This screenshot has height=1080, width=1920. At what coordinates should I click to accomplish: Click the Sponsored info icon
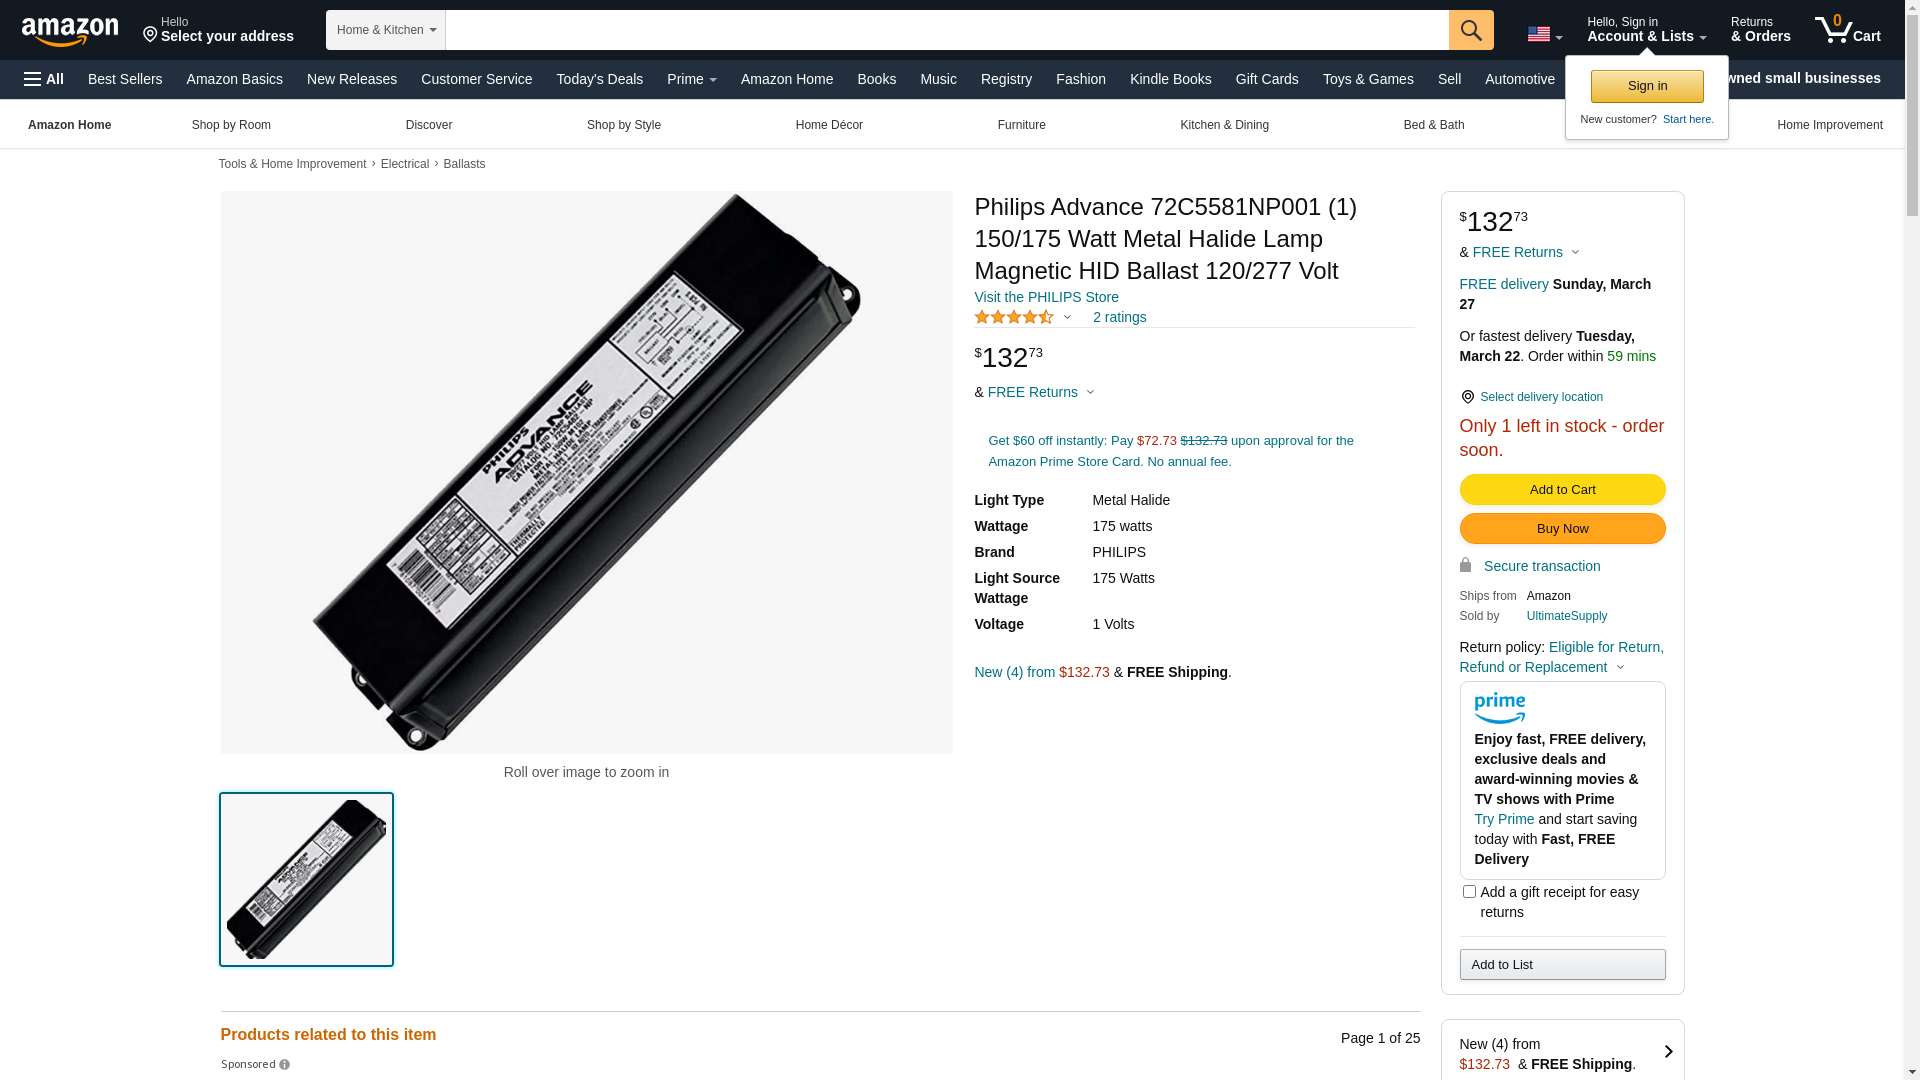(x=285, y=1065)
